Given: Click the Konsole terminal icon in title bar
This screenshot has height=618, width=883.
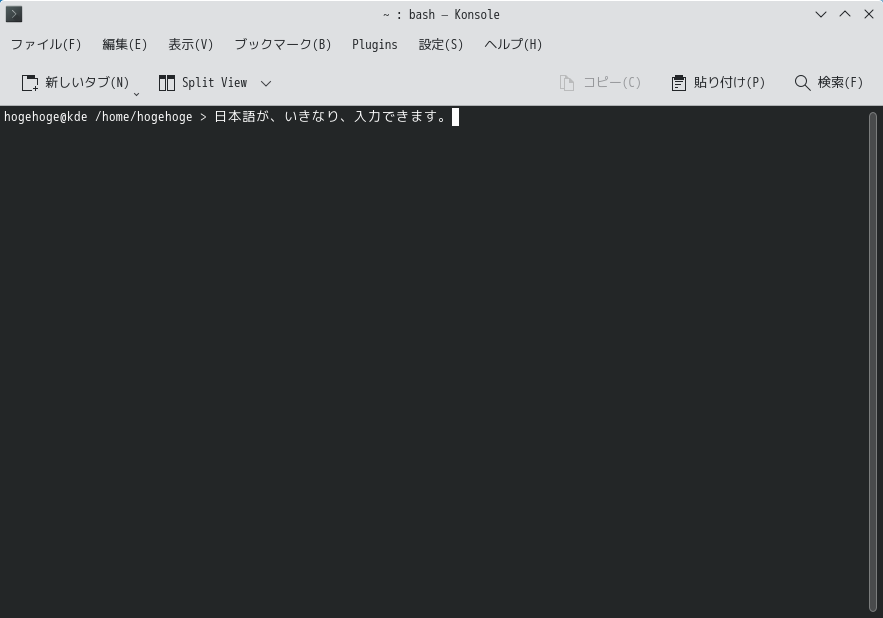Looking at the screenshot, I should (14, 14).
